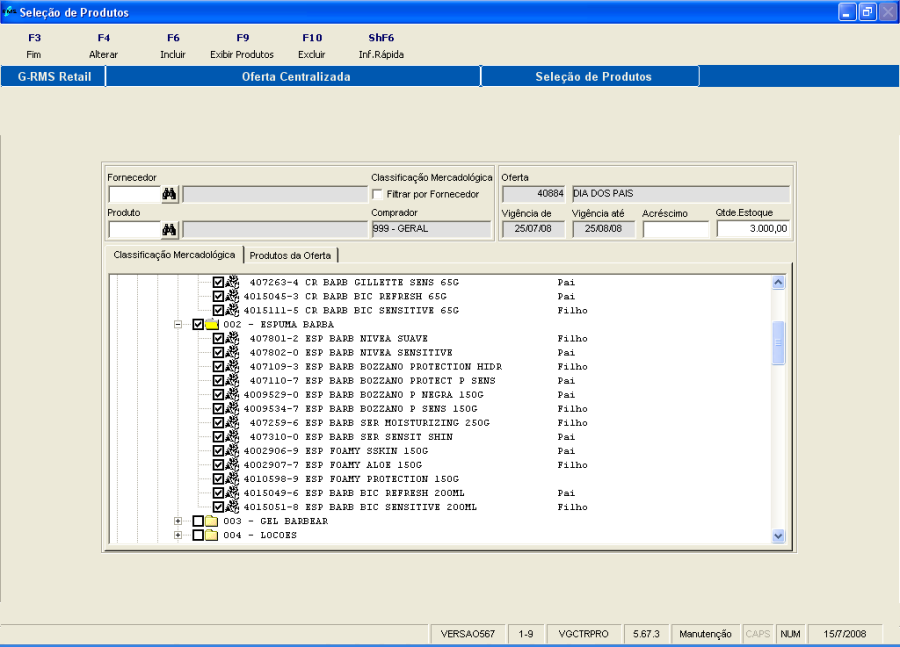Uncheck 4010598-9 ESP FOAMY PROTECTION checkbox
Image resolution: width=900 pixels, height=647 pixels.
(x=218, y=479)
